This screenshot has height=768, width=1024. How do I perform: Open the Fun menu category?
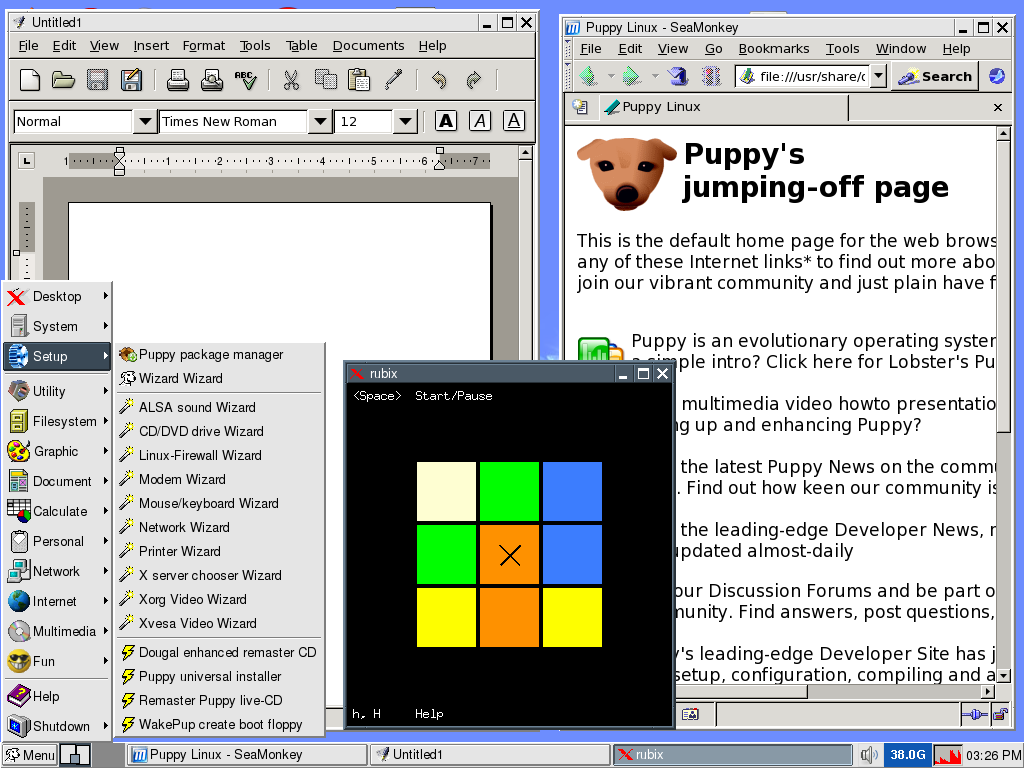57,661
